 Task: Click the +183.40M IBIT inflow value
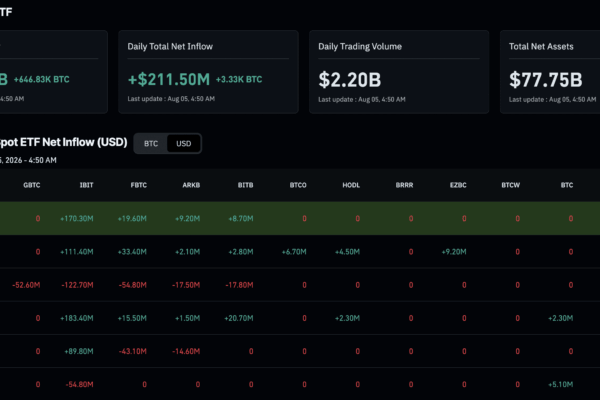point(77,318)
